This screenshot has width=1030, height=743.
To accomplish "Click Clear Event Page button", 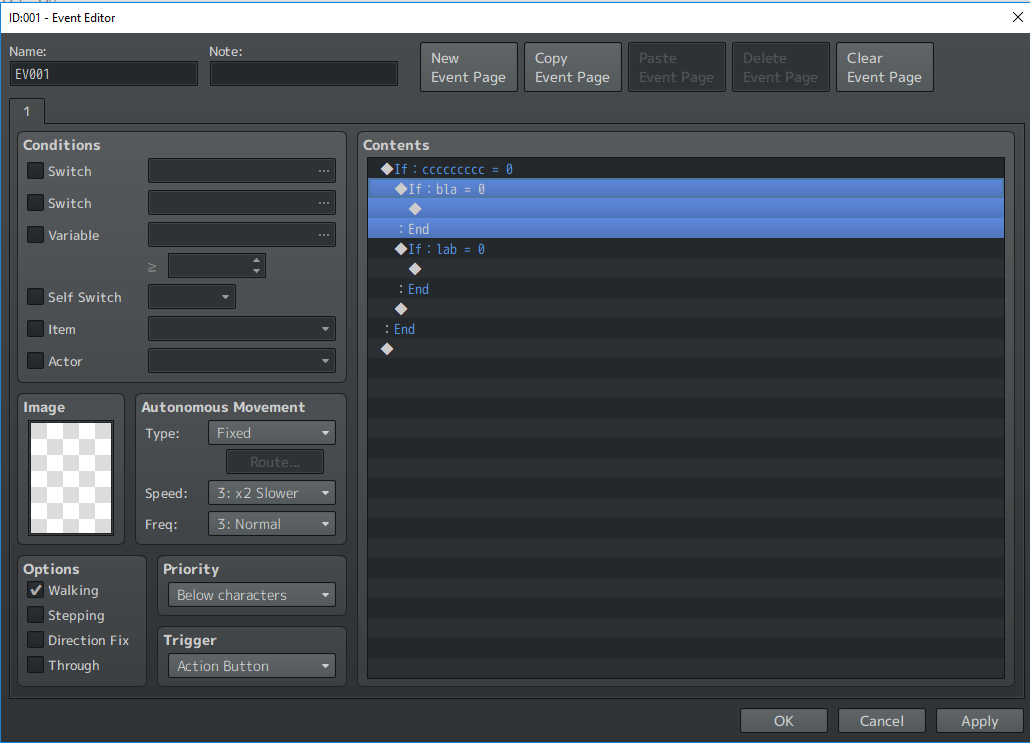I will click(x=885, y=68).
